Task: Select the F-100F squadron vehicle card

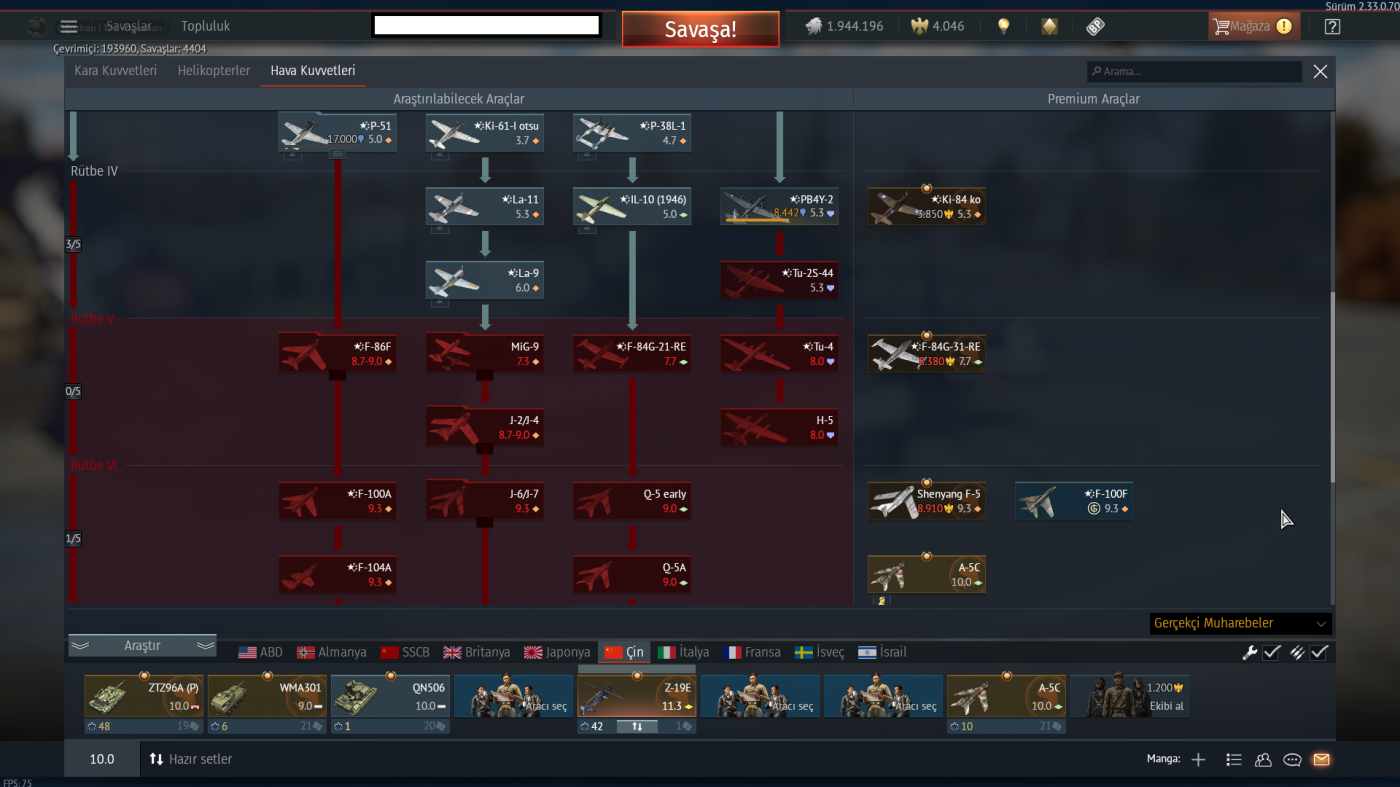Action: click(x=1074, y=501)
